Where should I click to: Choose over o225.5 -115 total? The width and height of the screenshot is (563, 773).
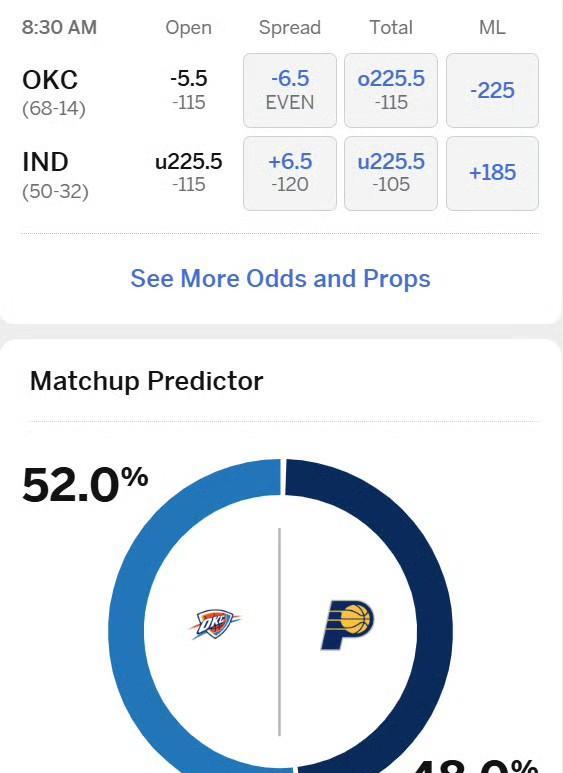(391, 90)
